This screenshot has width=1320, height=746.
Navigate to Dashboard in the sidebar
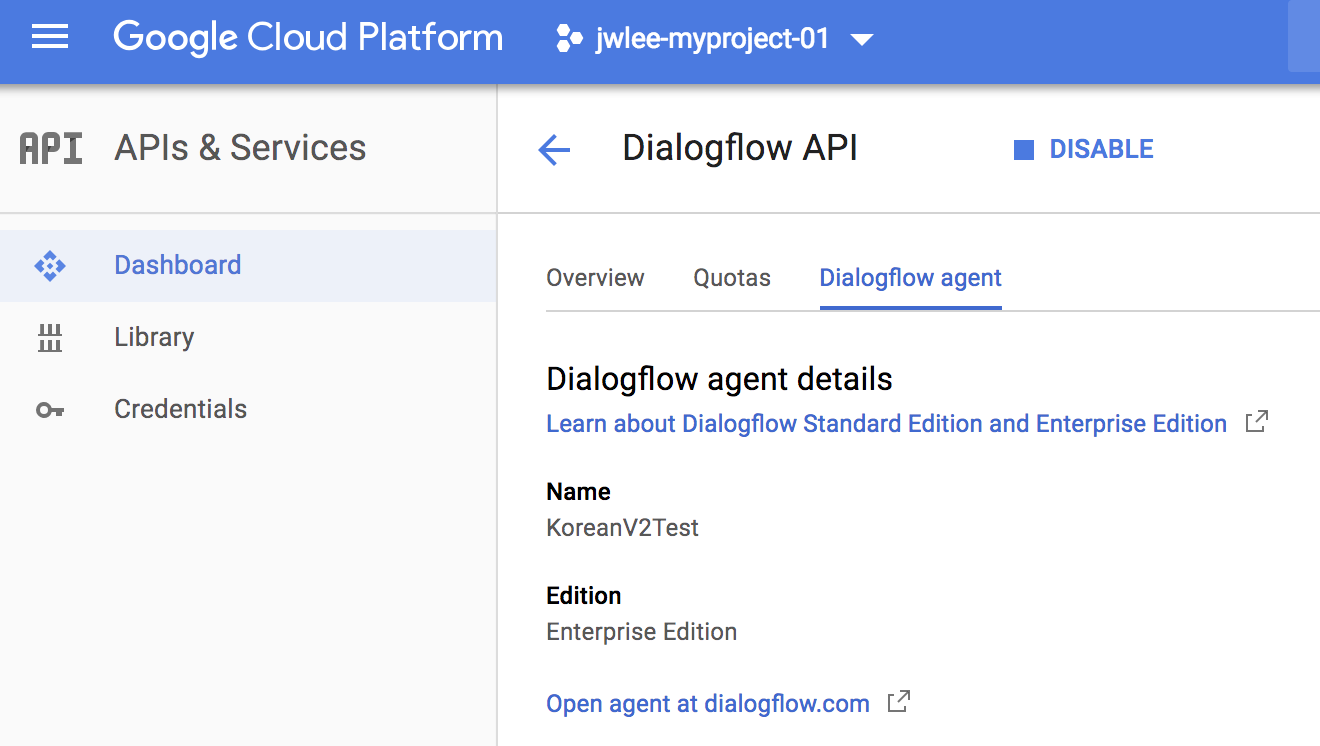pyautogui.click(x=177, y=264)
